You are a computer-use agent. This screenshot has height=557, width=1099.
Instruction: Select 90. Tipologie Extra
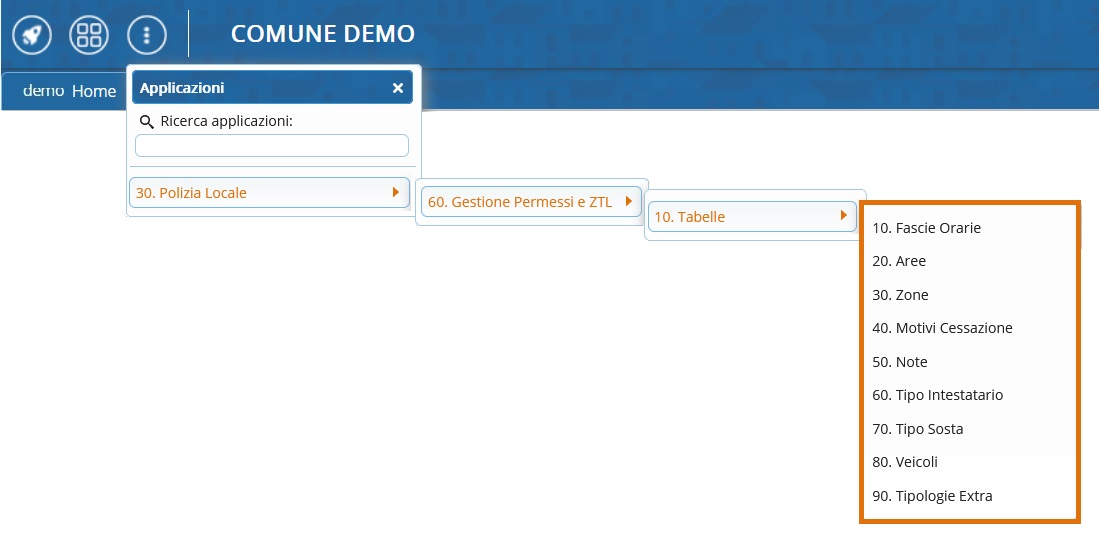pyautogui.click(x=932, y=496)
